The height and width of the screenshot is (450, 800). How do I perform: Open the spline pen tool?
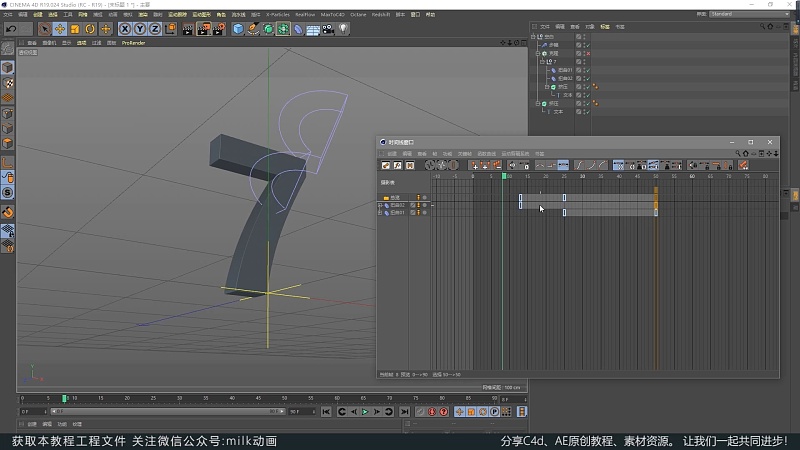[x=253, y=29]
